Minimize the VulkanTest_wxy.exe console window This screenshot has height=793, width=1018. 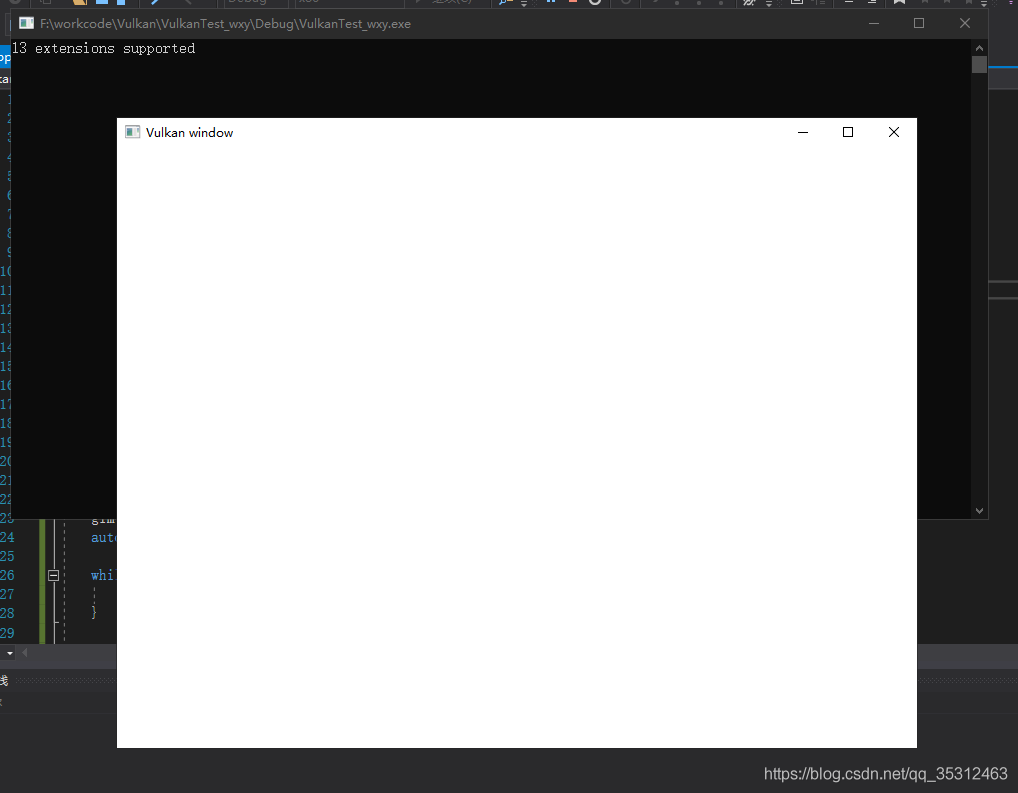873,23
